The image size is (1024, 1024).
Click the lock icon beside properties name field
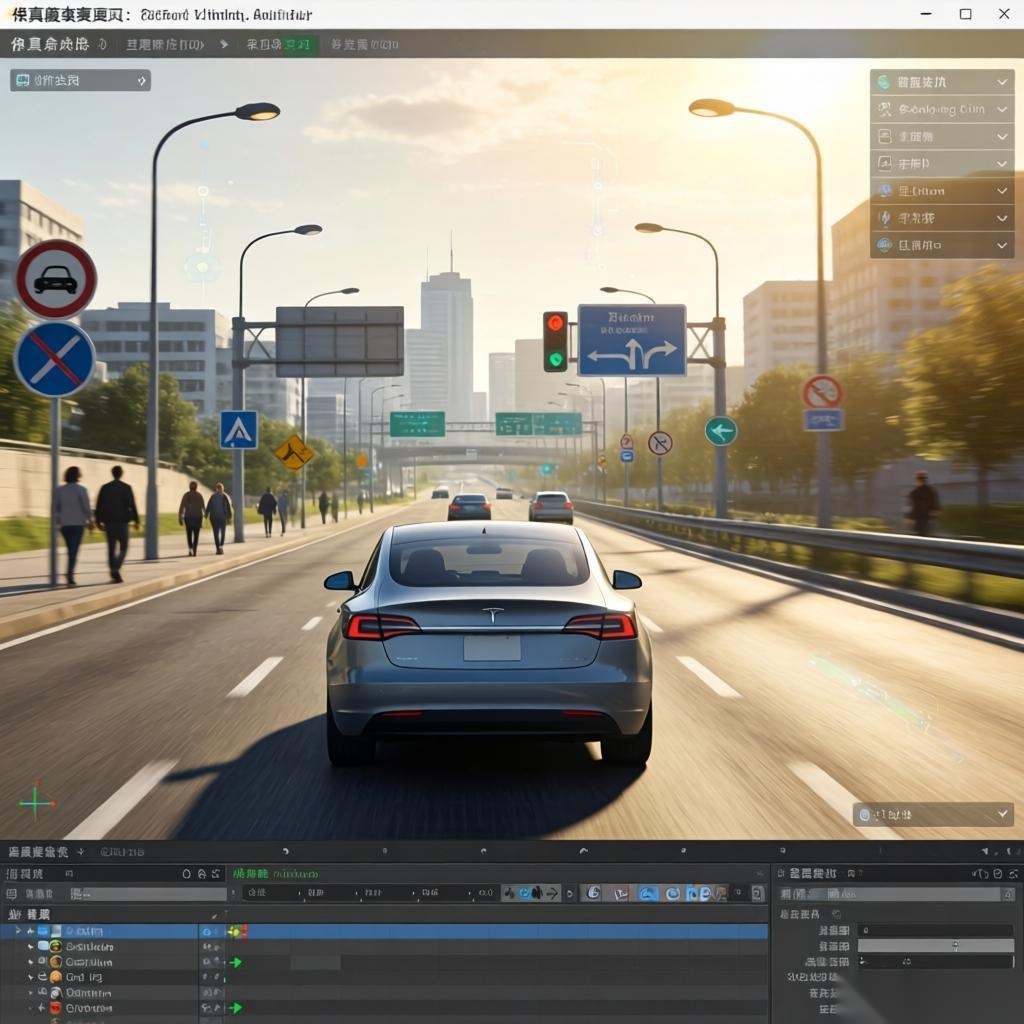pos(1008,893)
